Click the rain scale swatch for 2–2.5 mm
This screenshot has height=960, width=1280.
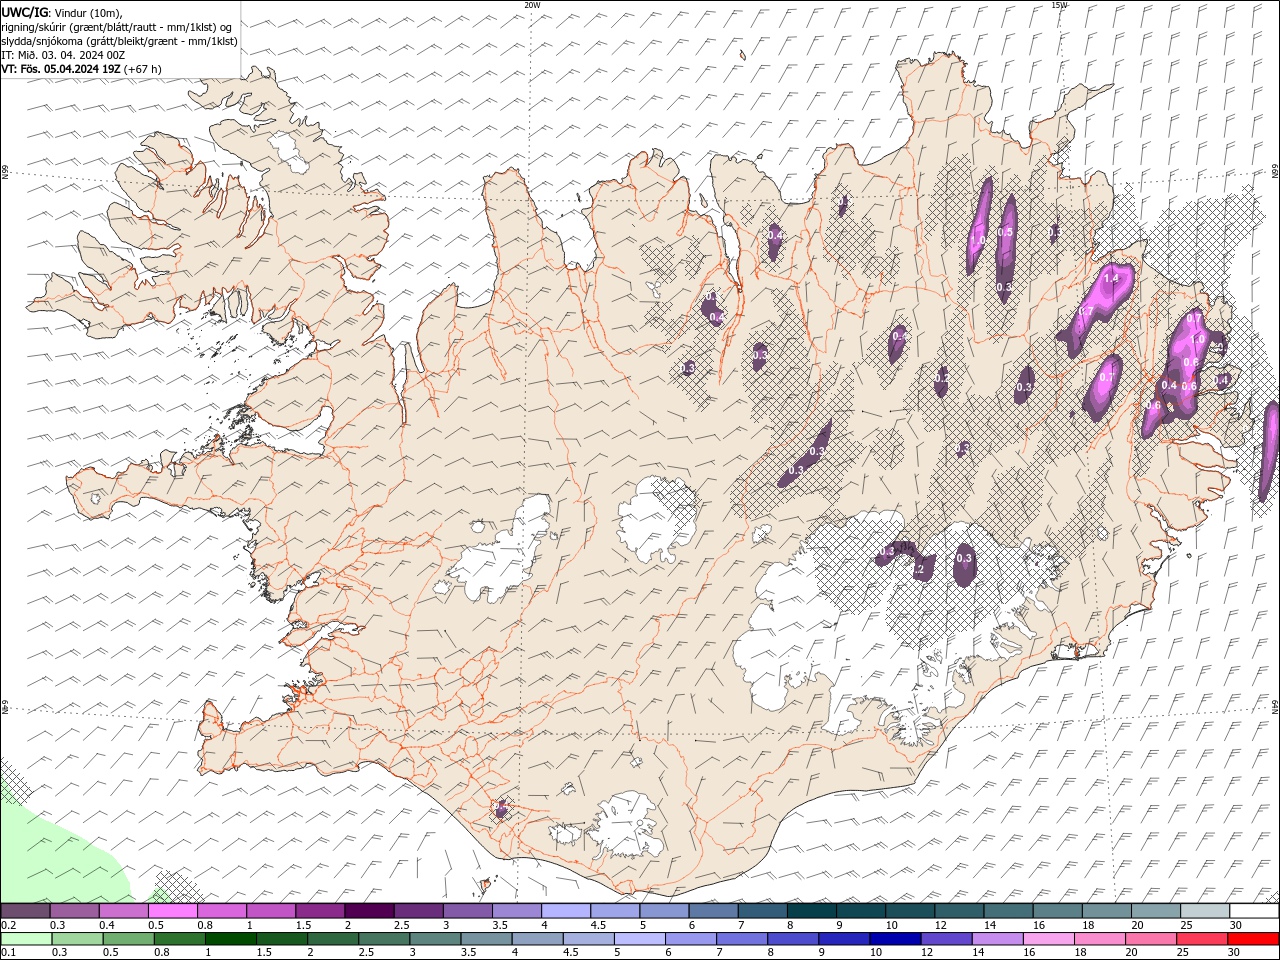pos(332,939)
